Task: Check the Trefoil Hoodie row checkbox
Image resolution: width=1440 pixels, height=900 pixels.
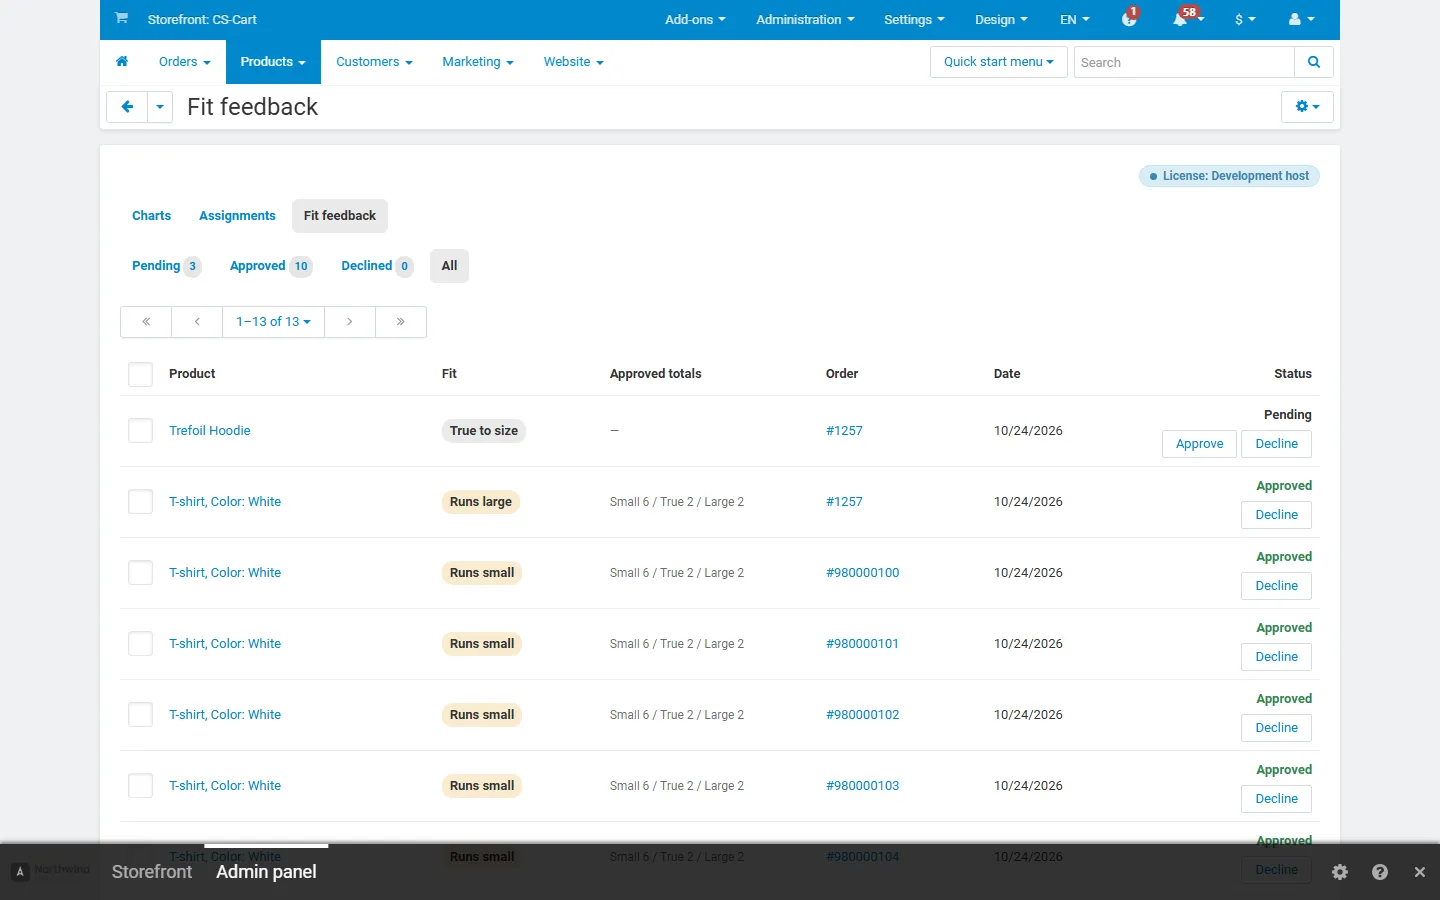Action: tap(141, 431)
